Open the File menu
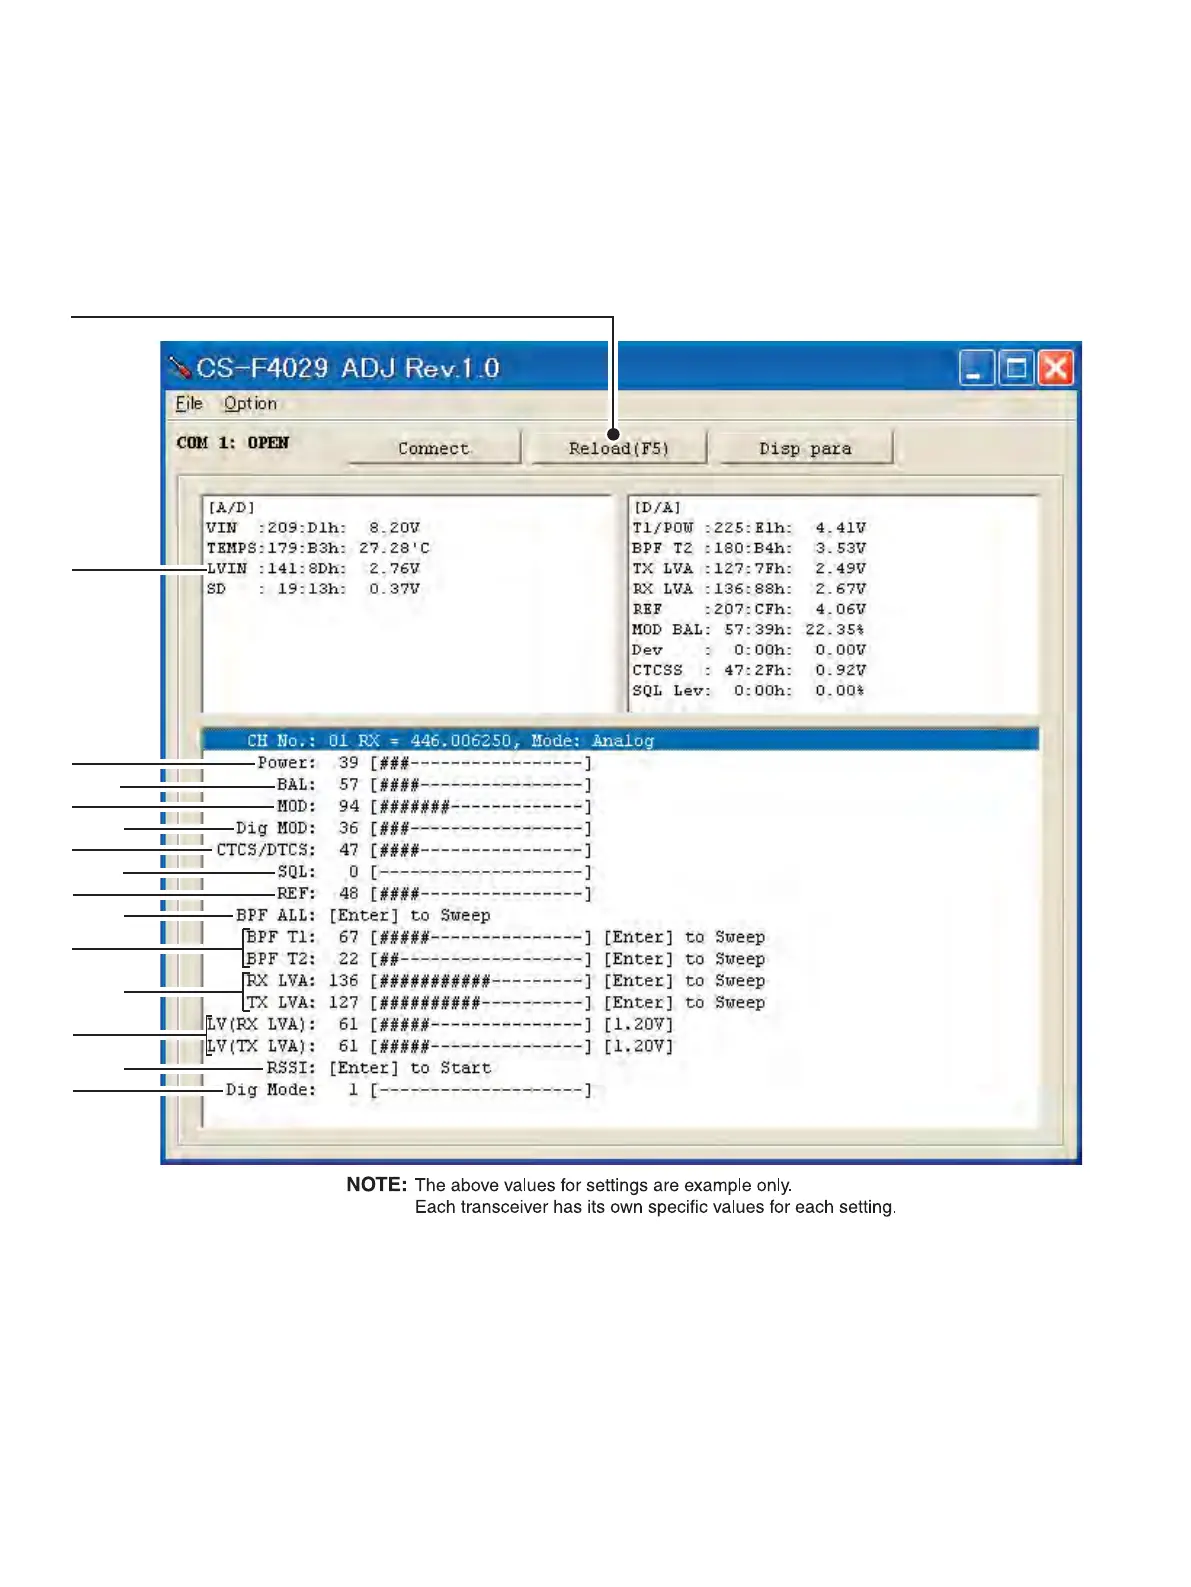 tap(189, 403)
